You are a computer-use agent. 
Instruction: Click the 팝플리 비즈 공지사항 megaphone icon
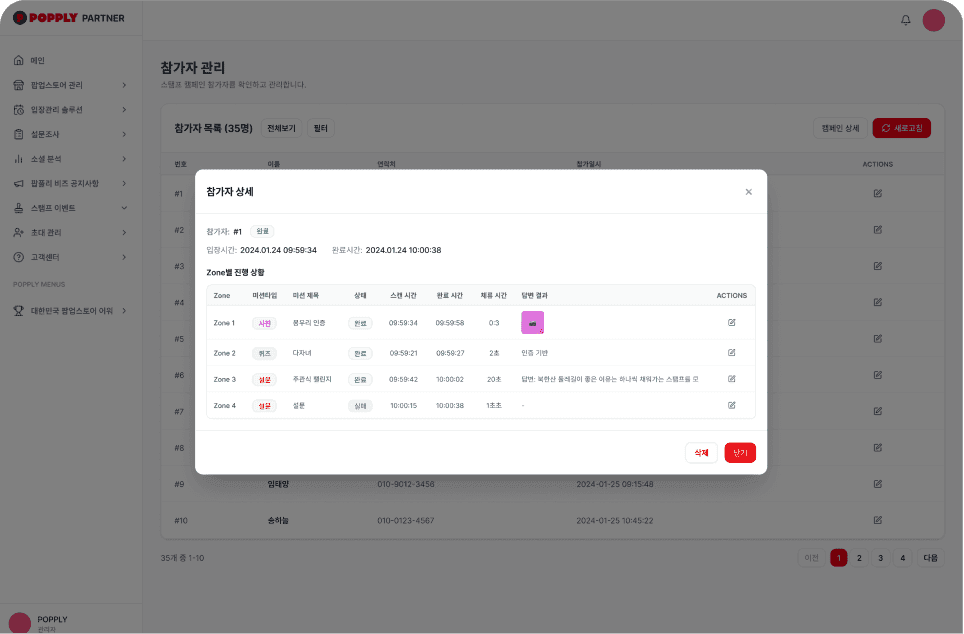point(18,184)
